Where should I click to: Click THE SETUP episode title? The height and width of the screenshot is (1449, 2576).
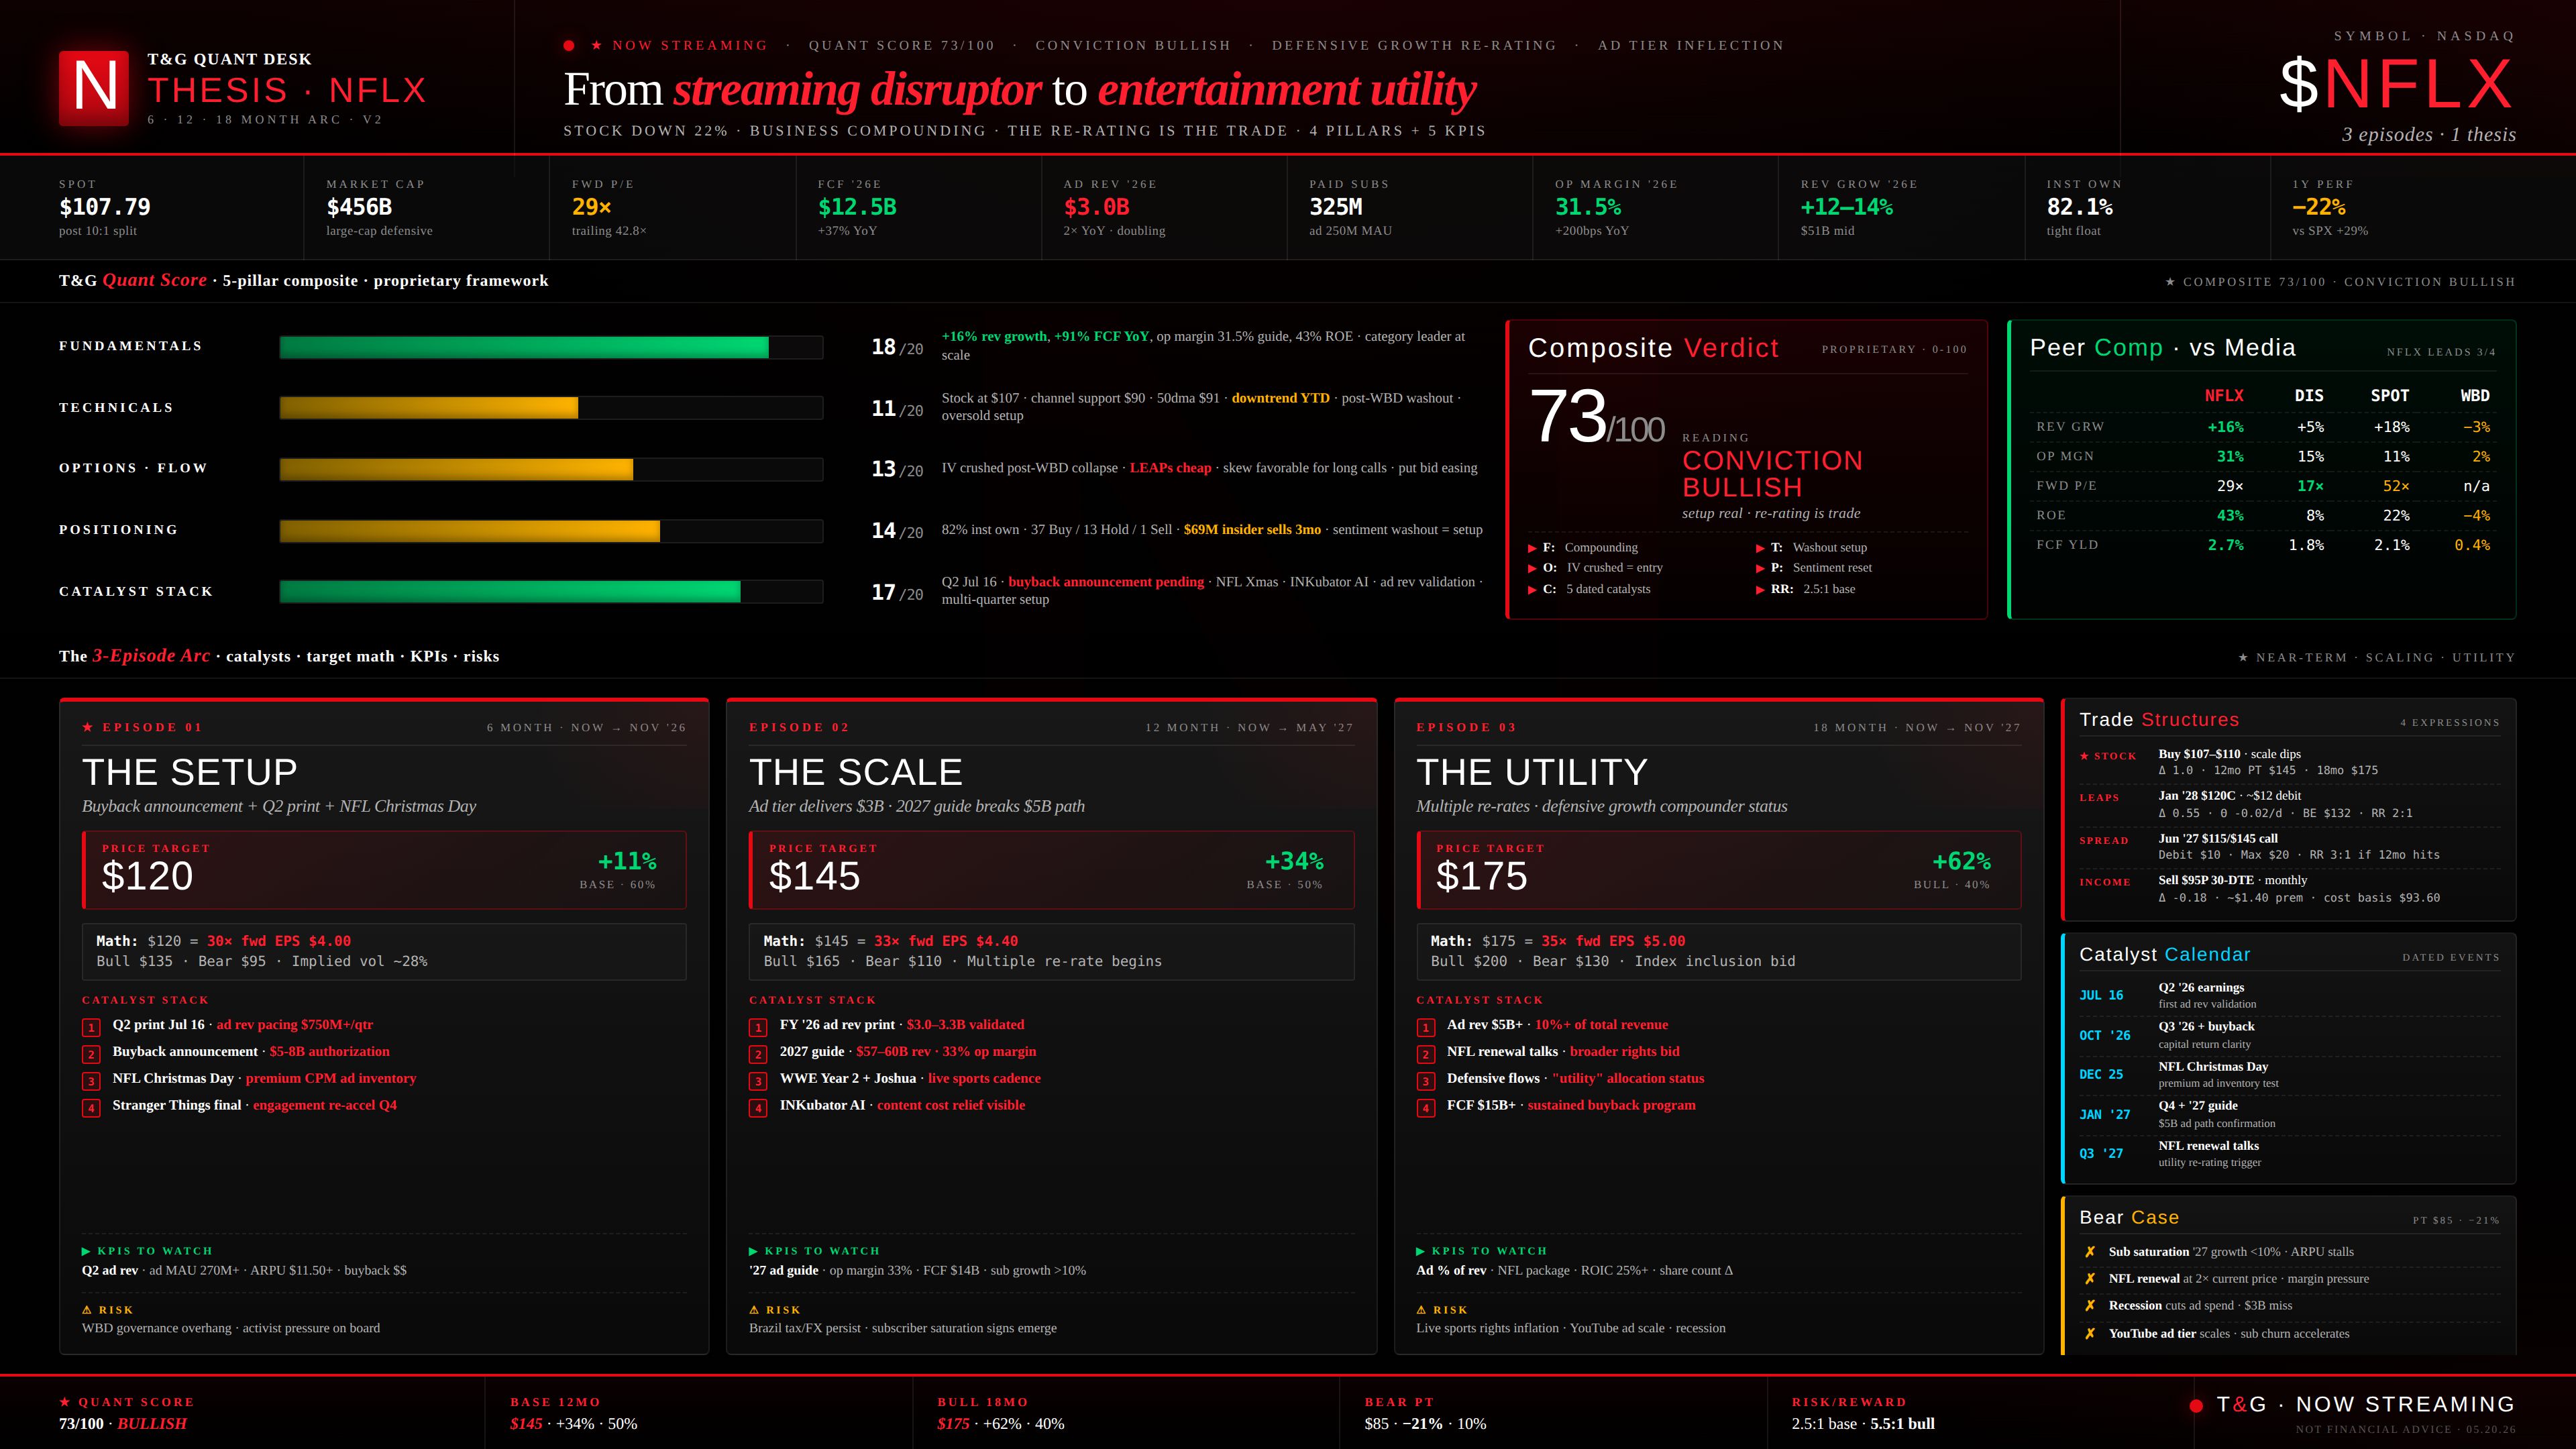[x=190, y=772]
